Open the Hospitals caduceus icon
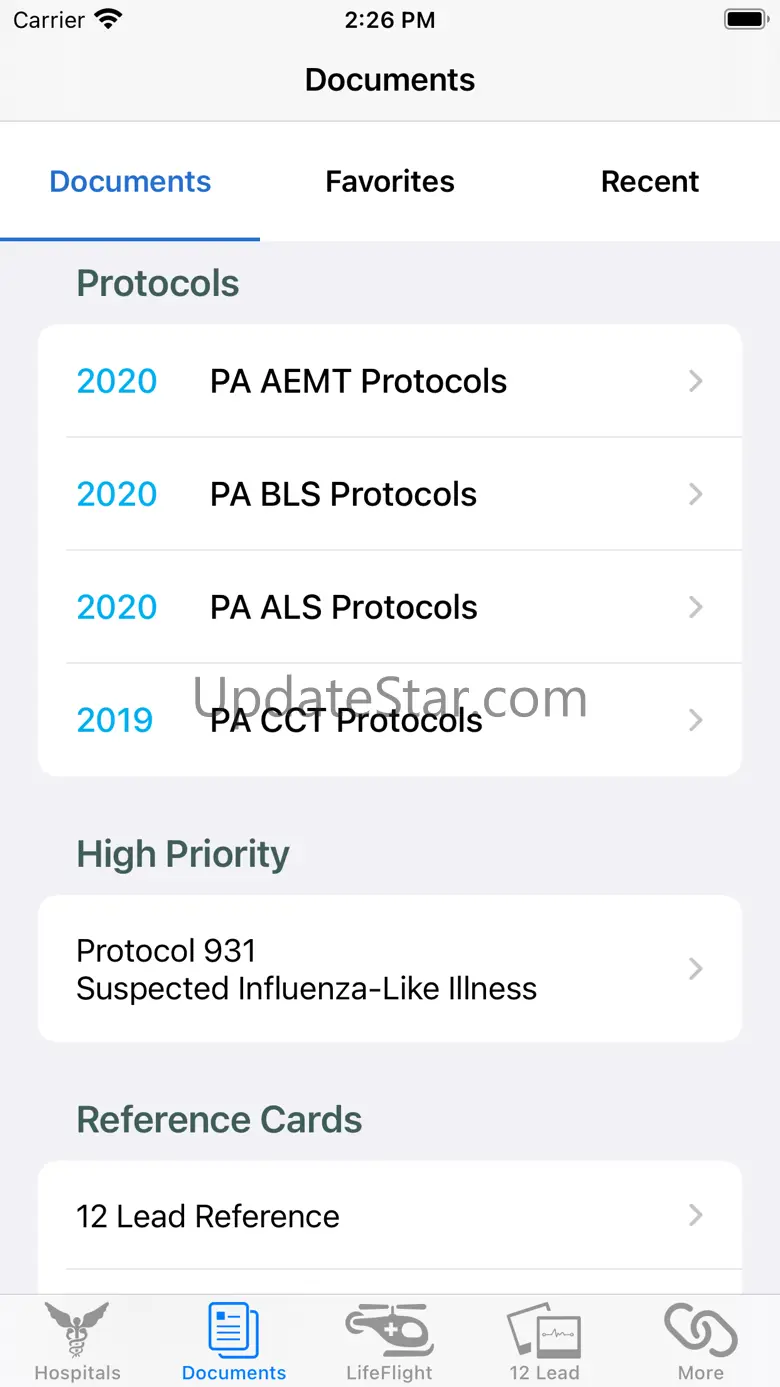Image resolution: width=780 pixels, height=1387 pixels. [77, 1330]
